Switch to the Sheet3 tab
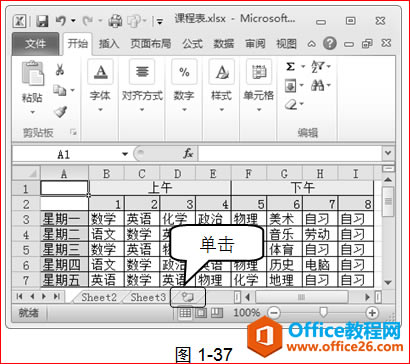 [x=148, y=297]
